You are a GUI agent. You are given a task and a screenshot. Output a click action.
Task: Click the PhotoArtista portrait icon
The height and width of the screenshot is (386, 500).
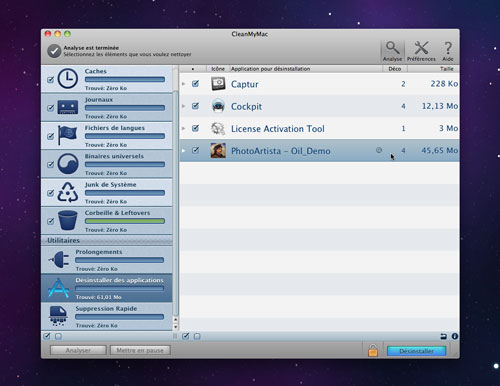[x=218, y=150]
